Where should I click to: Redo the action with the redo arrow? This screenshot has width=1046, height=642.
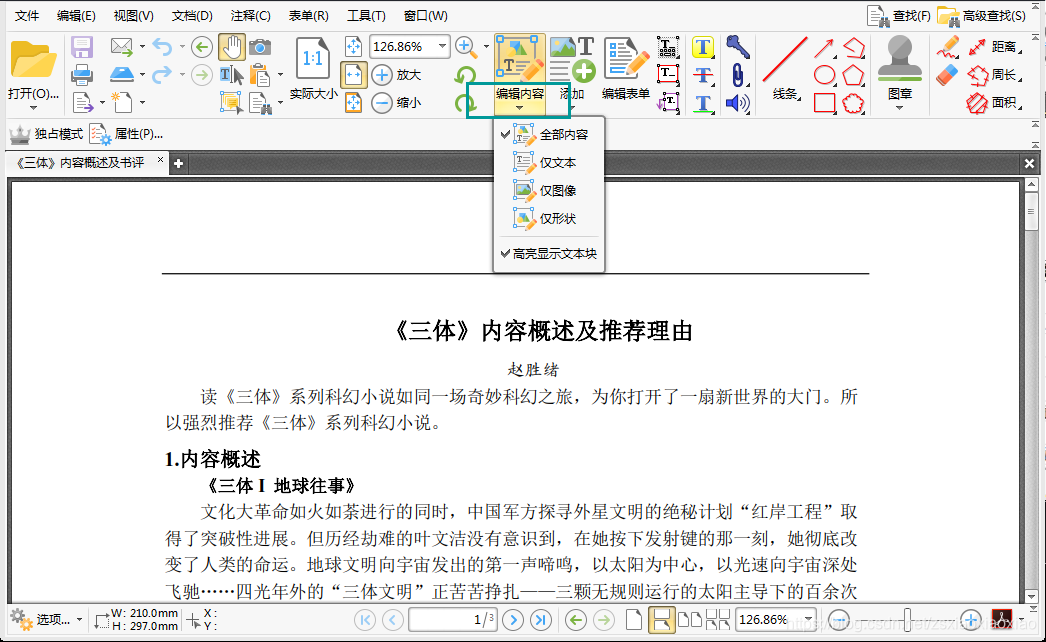click(162, 75)
